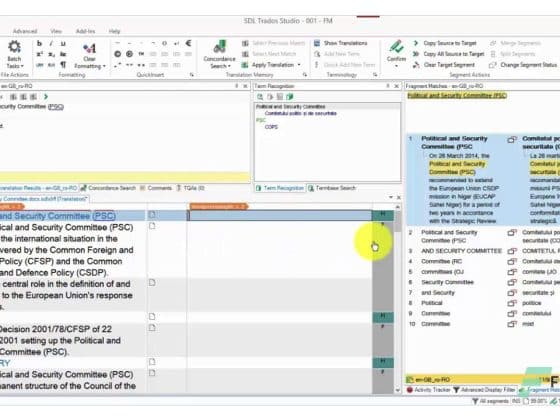
Task: Open the Batch Tasks dropdown arrow
Action: 22,66
